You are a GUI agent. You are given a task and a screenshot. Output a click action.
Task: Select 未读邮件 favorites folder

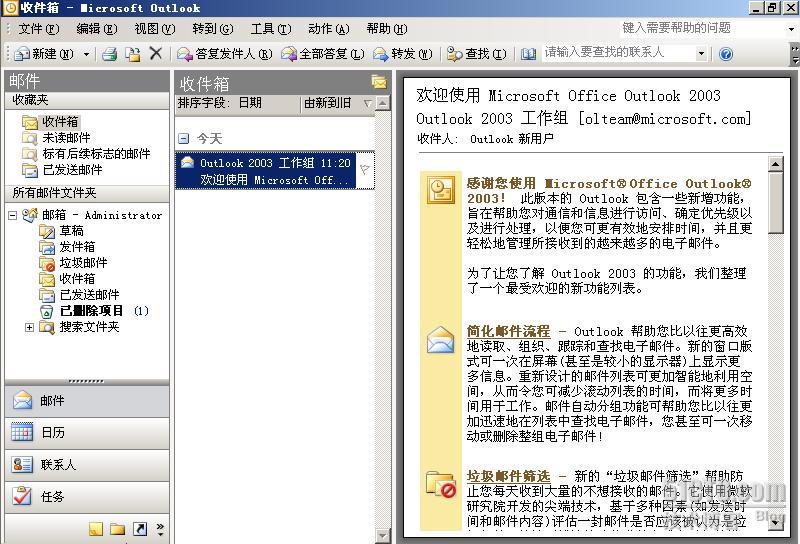pyautogui.click(x=56, y=138)
